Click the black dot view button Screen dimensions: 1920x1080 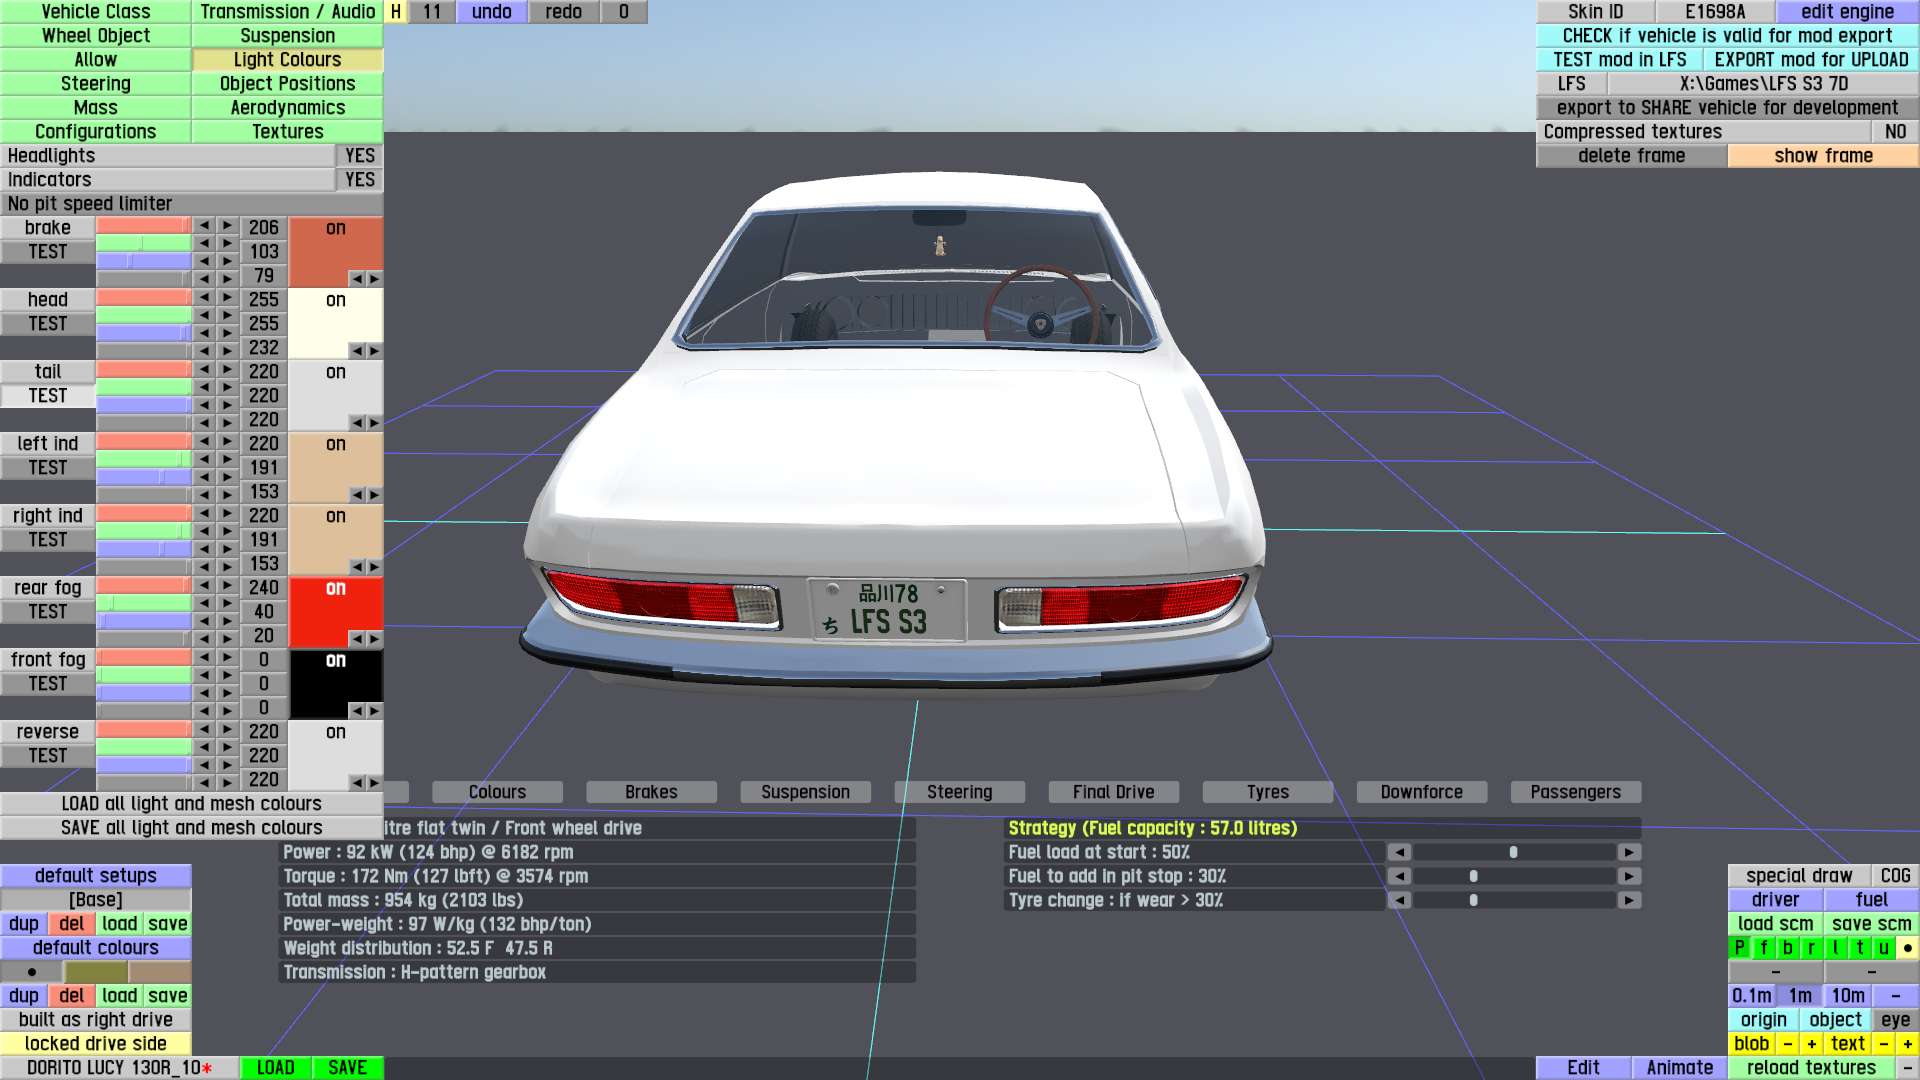point(1907,948)
